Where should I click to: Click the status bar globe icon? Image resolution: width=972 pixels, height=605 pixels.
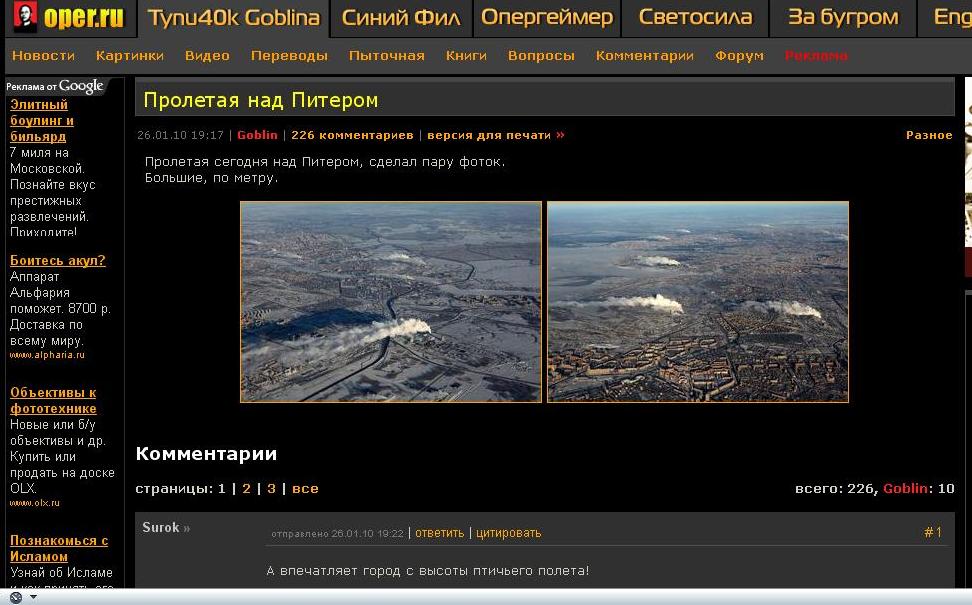(x=16, y=597)
